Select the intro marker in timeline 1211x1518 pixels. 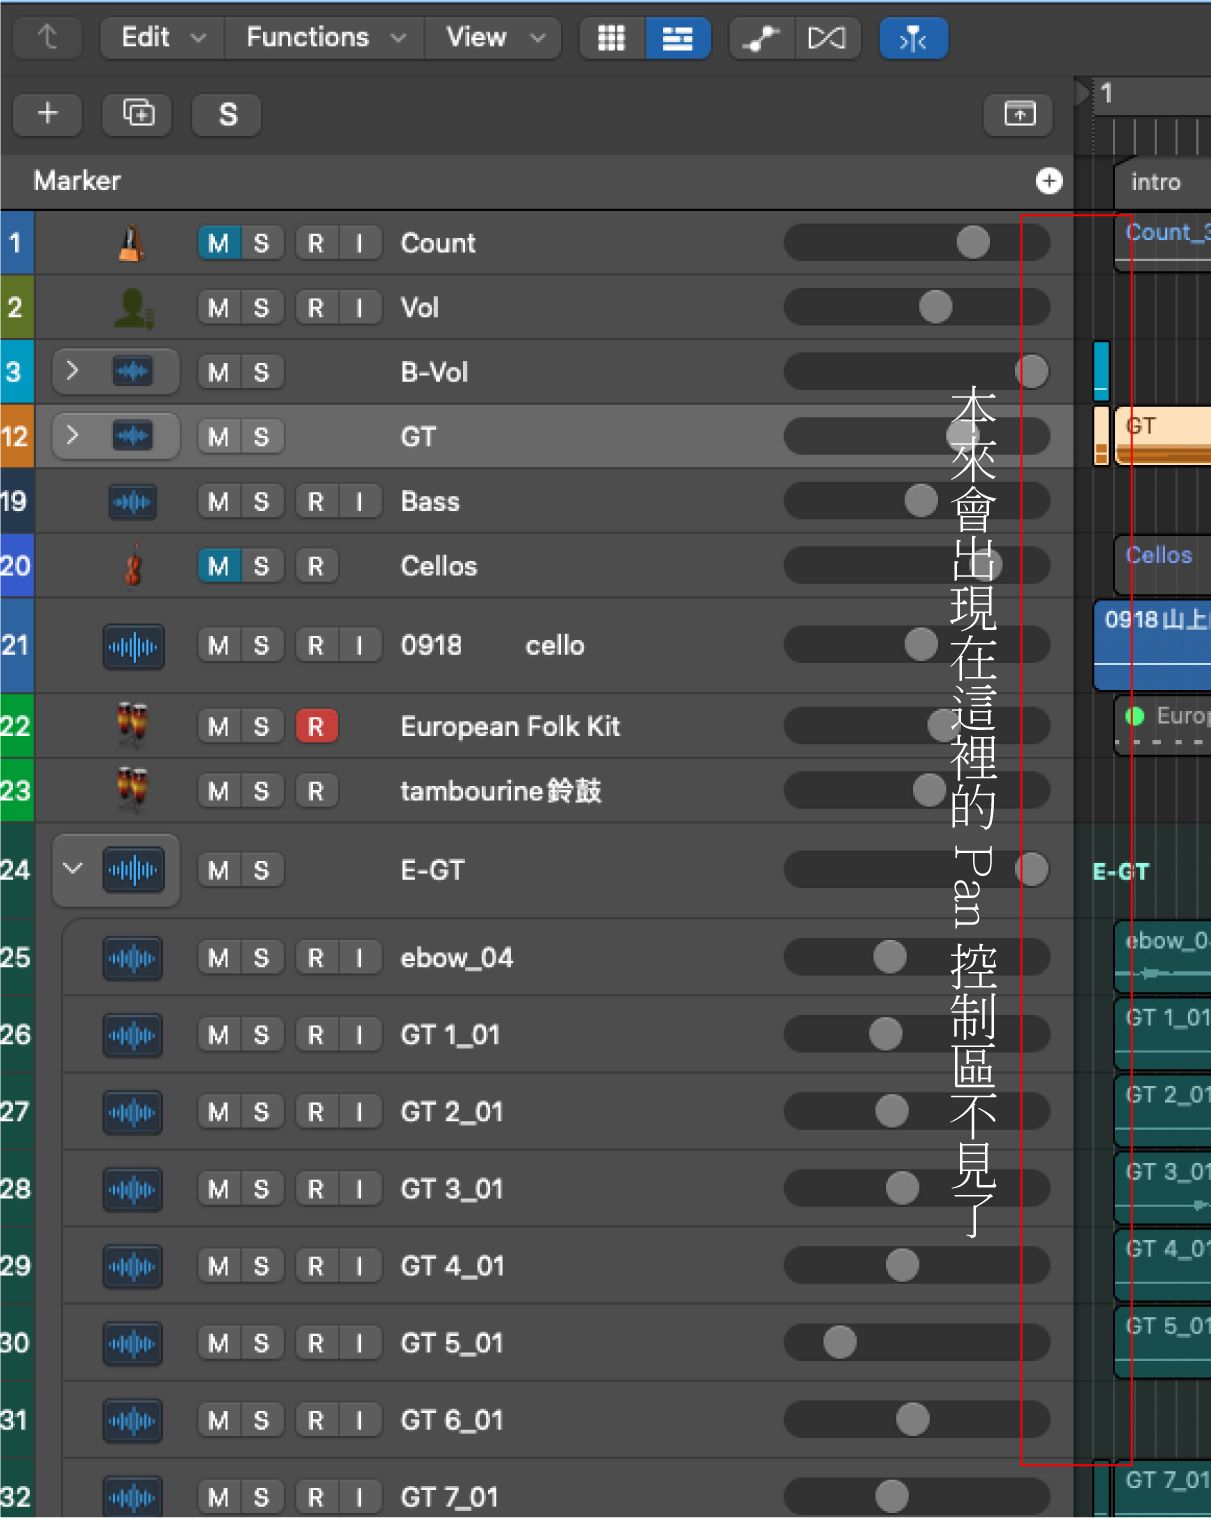click(x=1155, y=182)
